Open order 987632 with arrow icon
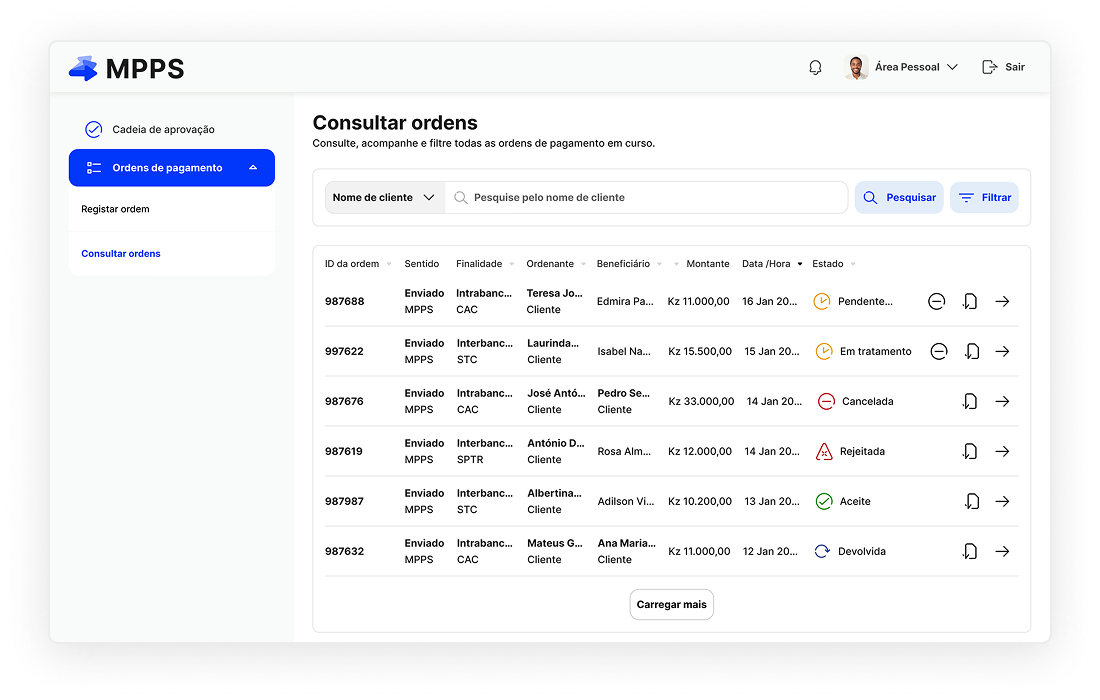This screenshot has height=700, width=1100. point(1002,551)
